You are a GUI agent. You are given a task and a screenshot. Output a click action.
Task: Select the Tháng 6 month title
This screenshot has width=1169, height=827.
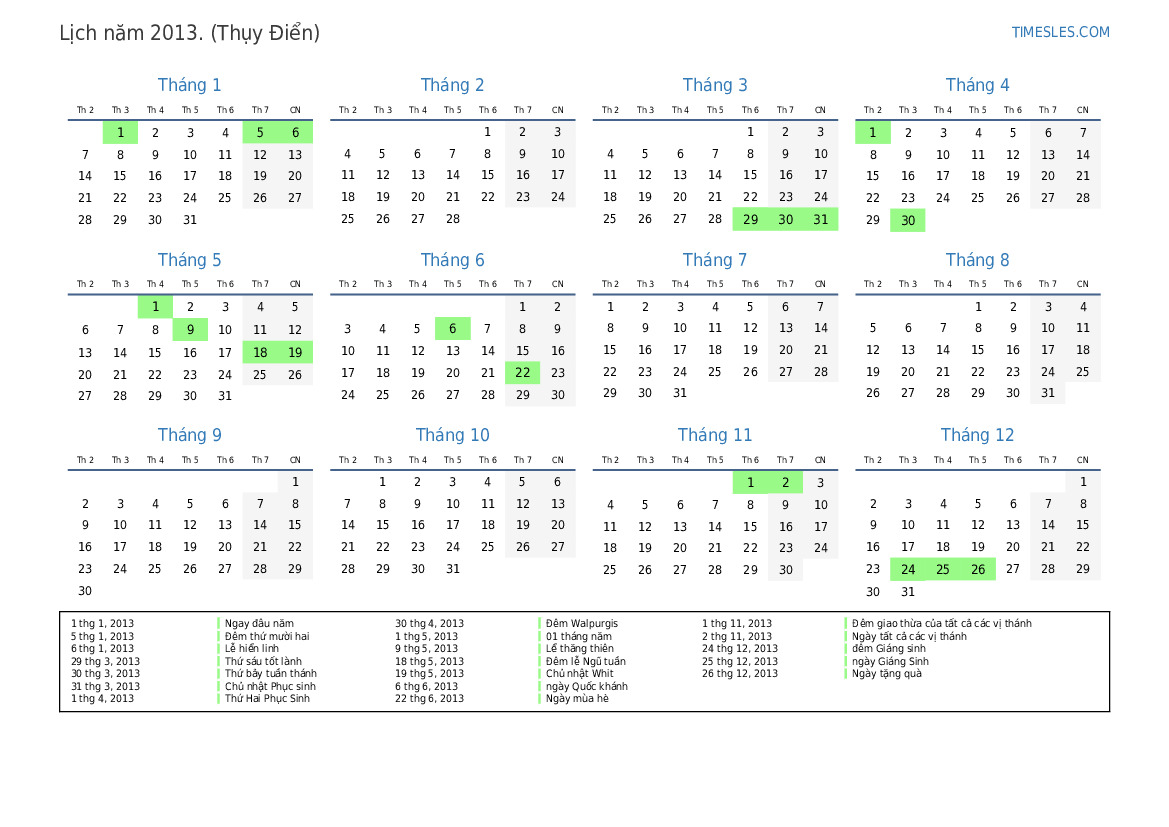coord(452,260)
